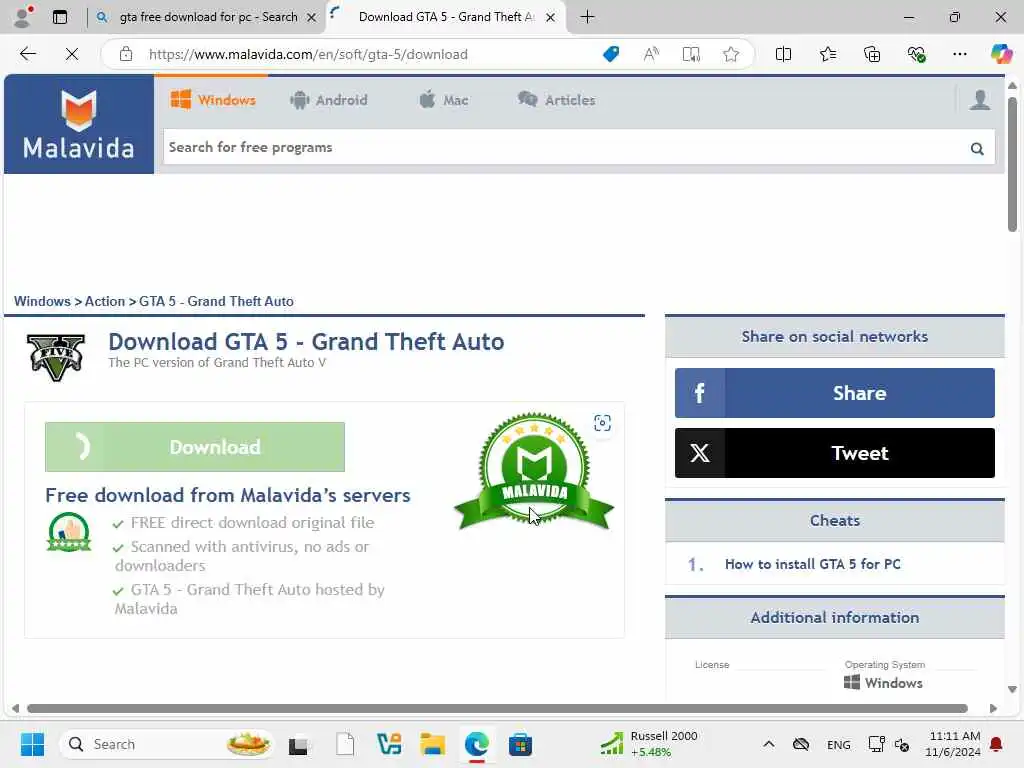Open the Articles section tab
The width and height of the screenshot is (1024, 768).
click(556, 100)
